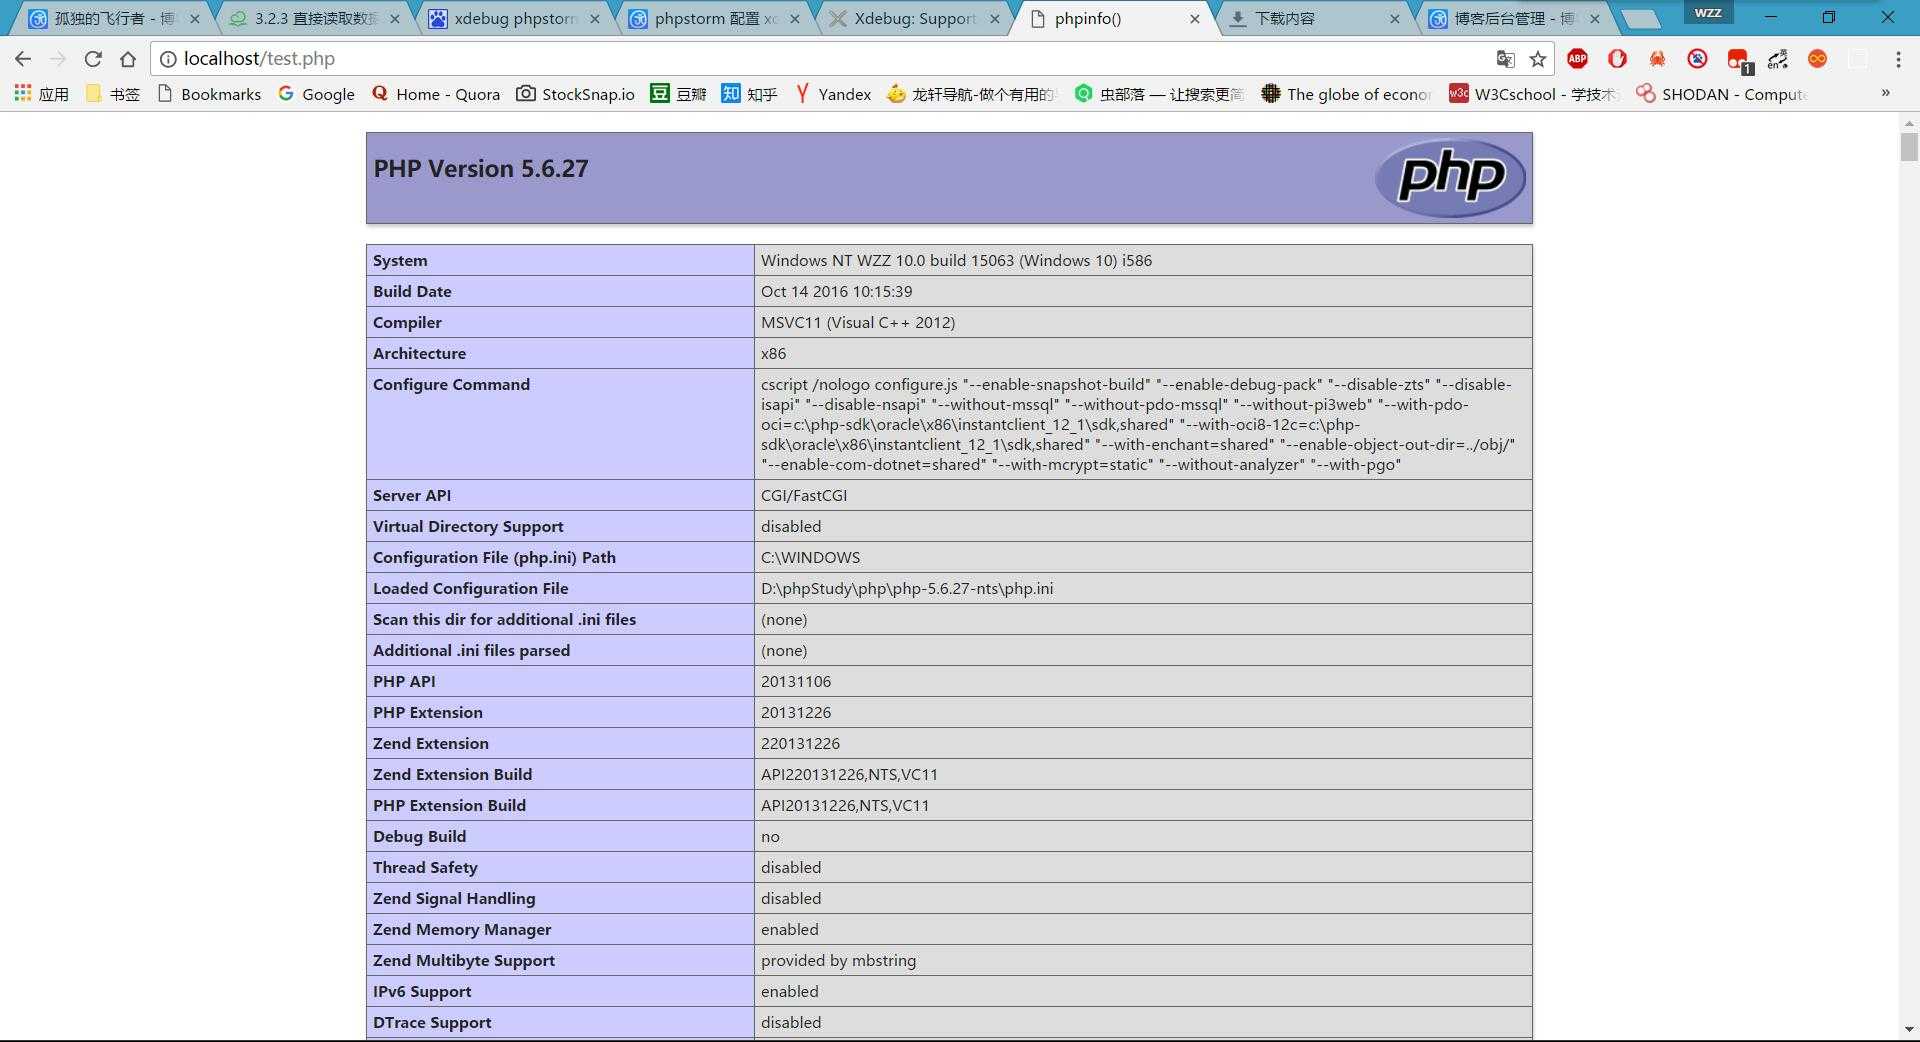The width and height of the screenshot is (1920, 1042).
Task: Close the 下载内容 tab
Action: (1395, 19)
